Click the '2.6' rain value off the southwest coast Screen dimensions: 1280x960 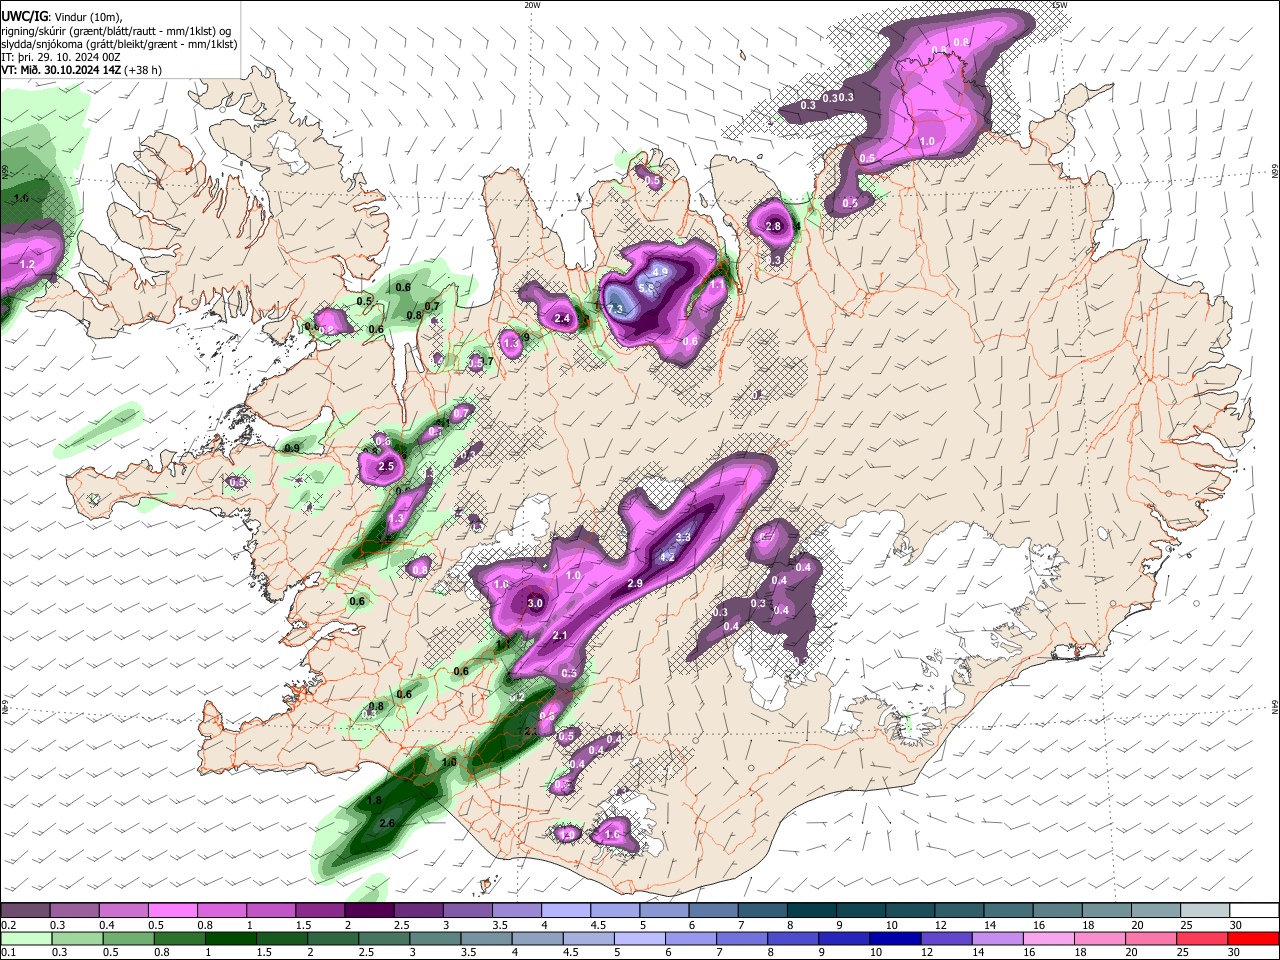click(x=389, y=822)
